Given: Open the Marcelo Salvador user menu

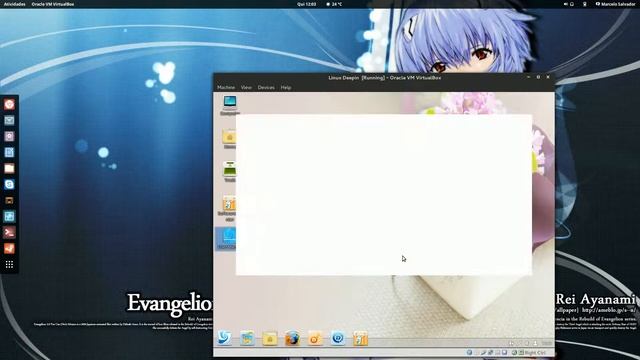Looking at the screenshot, I should pos(615,4).
